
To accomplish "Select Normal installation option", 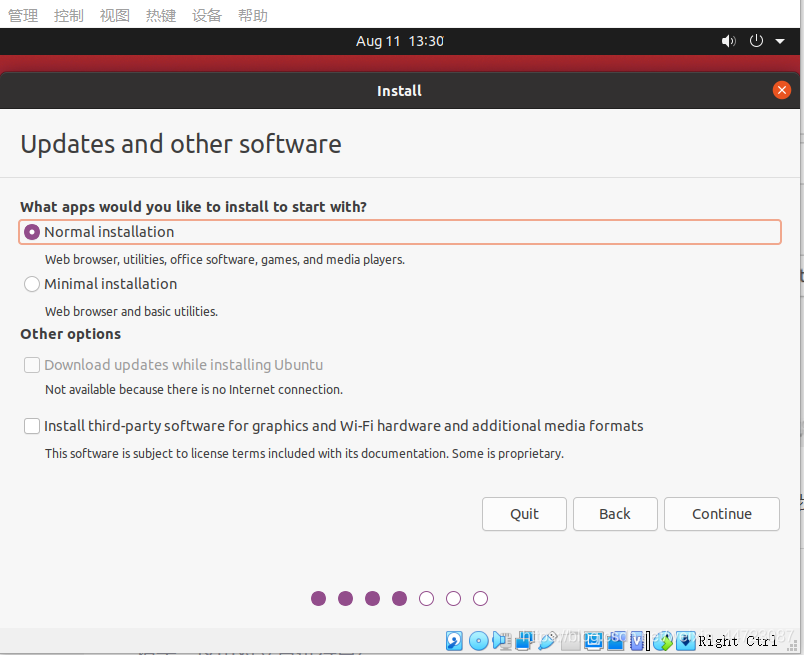I will point(400,232).
